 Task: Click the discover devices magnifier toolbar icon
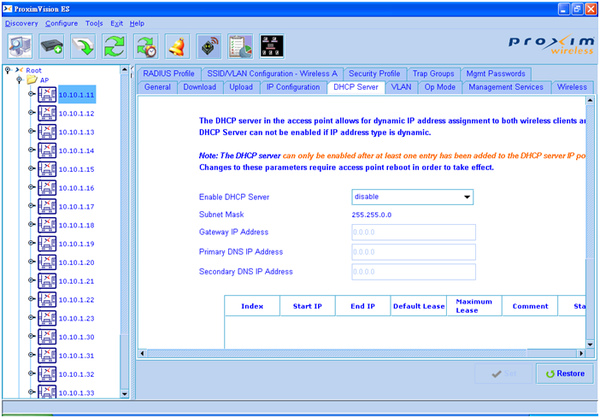20,46
